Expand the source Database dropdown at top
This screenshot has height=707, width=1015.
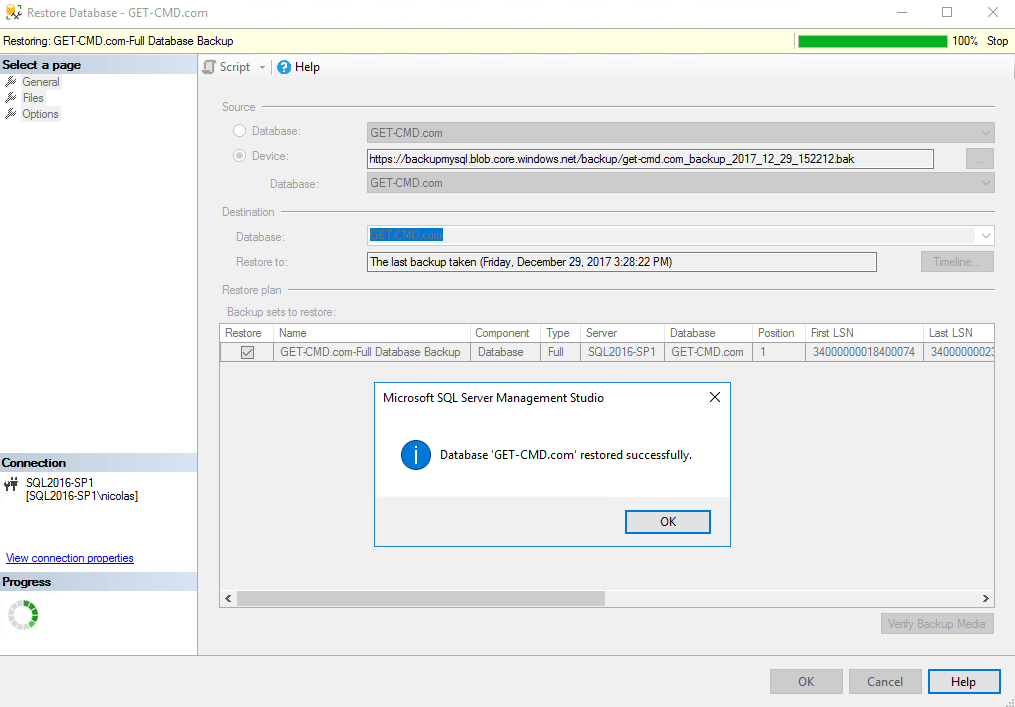[x=985, y=133]
